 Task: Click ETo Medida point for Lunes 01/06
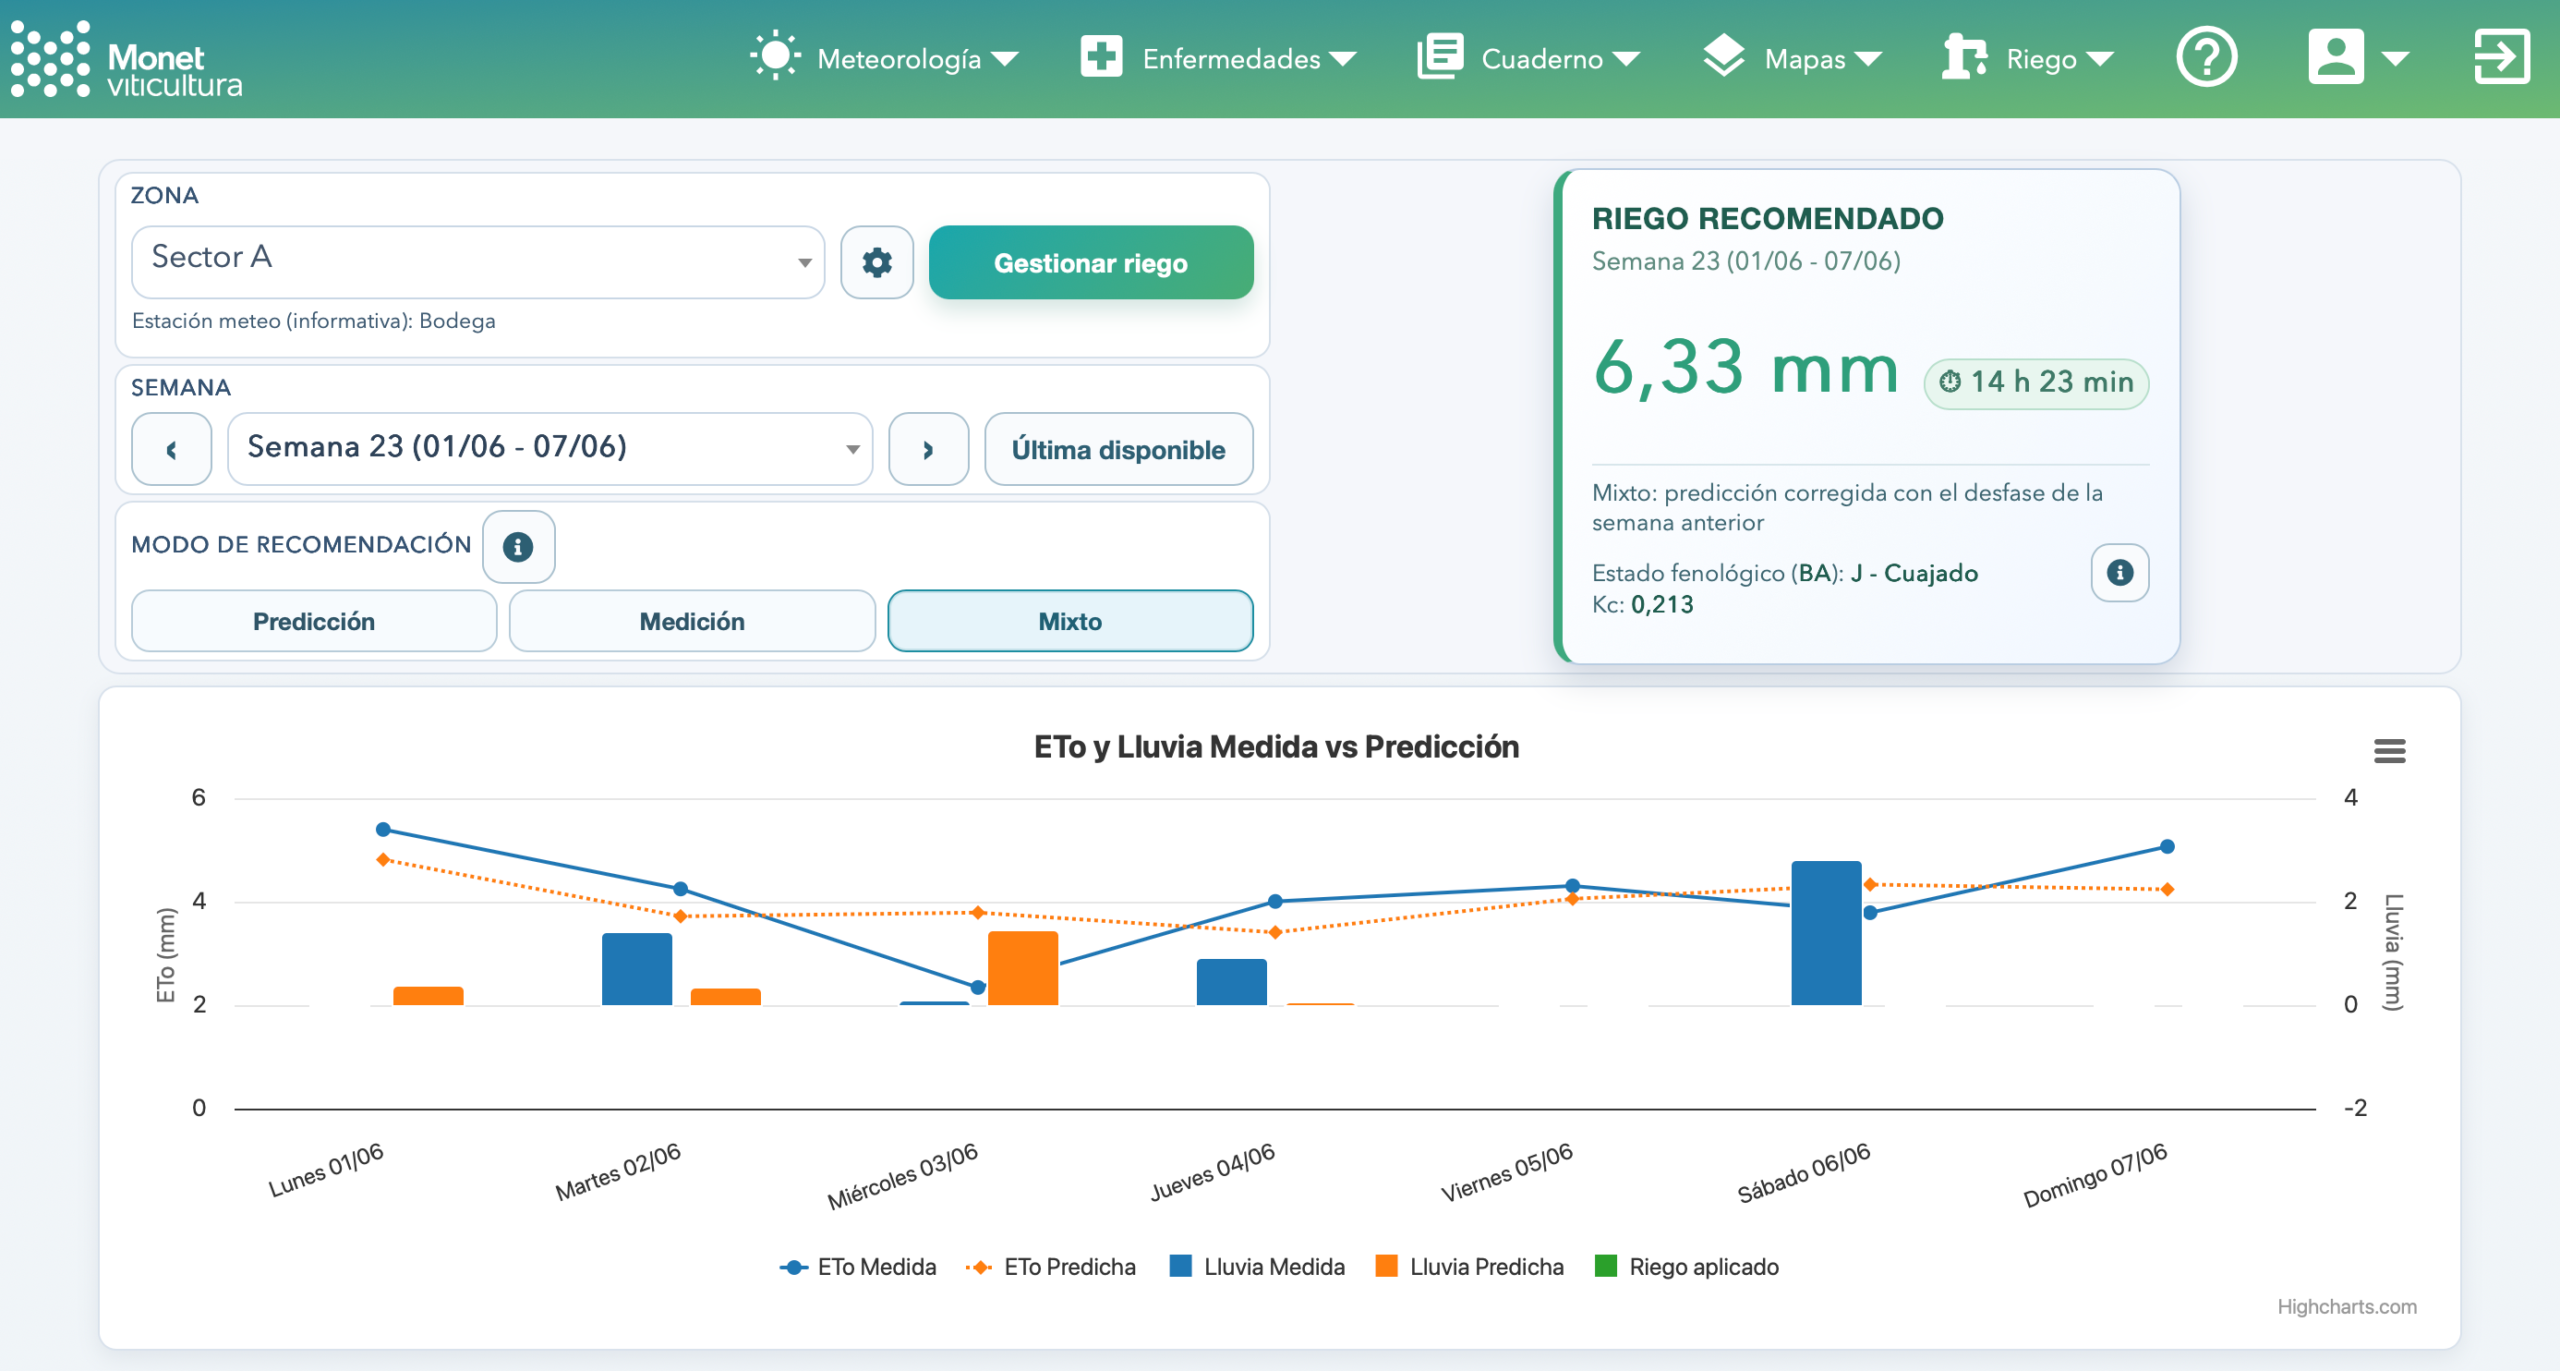click(383, 829)
